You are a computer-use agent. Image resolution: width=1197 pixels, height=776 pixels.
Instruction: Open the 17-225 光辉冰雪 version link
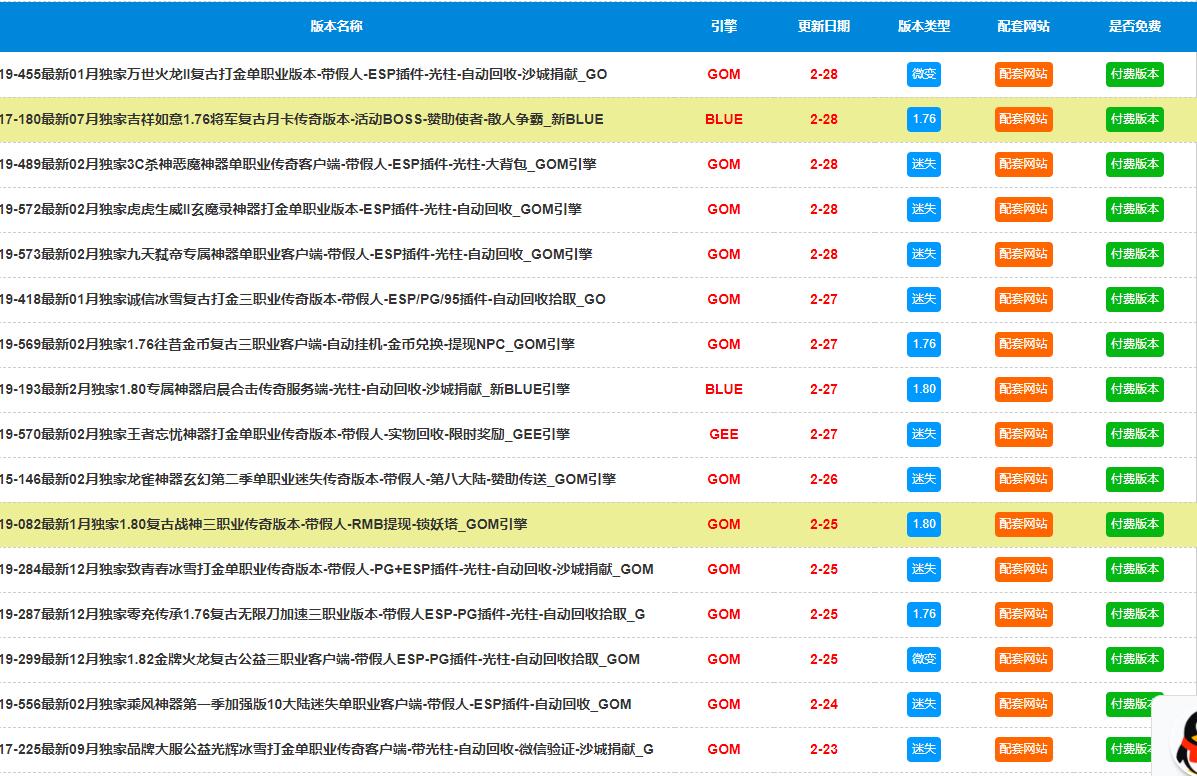point(326,749)
